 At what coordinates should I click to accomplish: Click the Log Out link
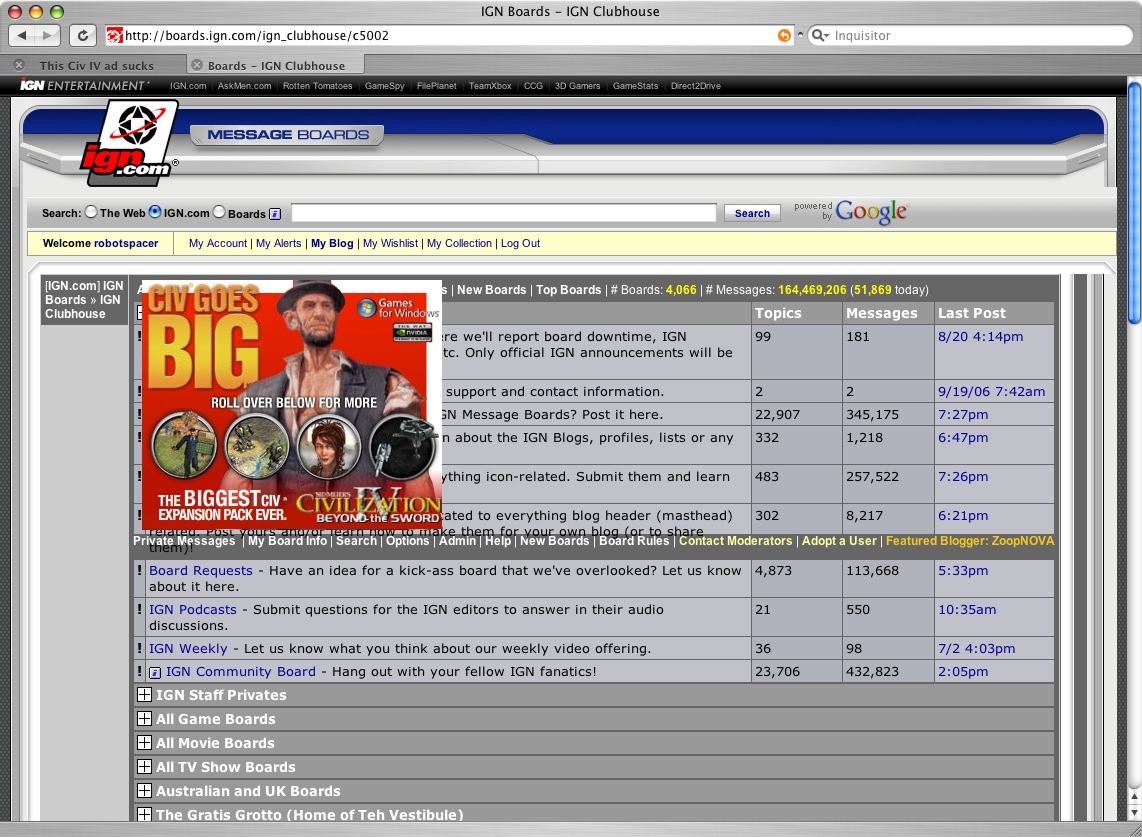520,243
